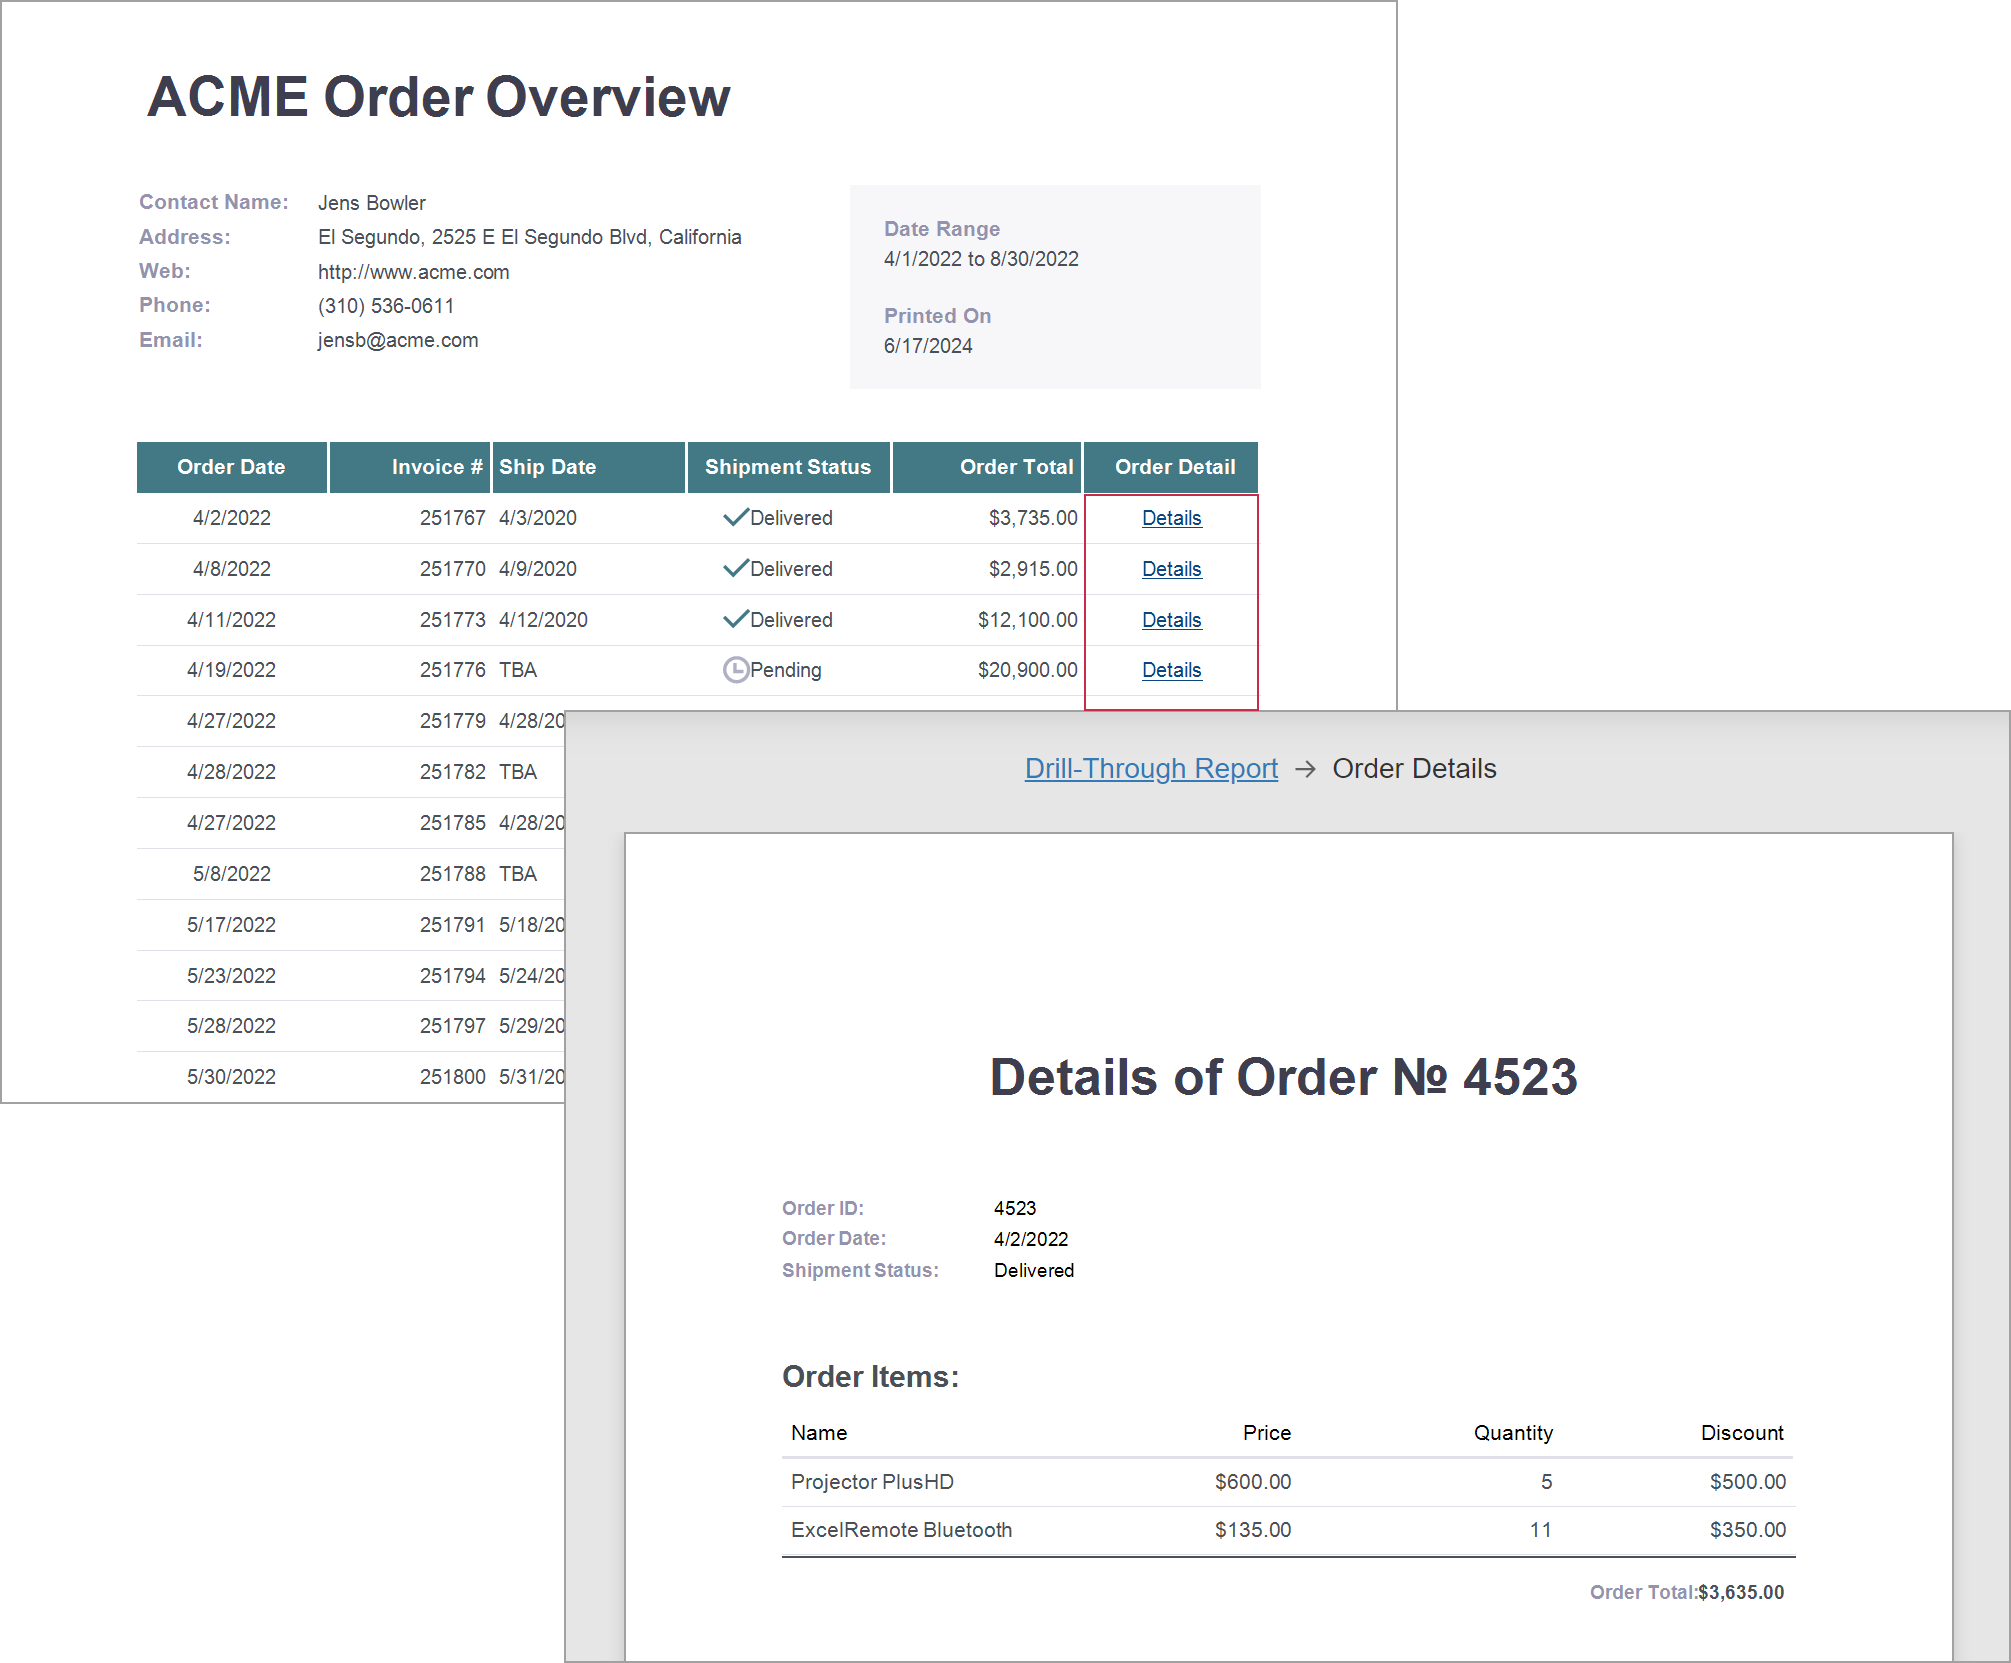Click the Quantity column header in Order Items
The height and width of the screenshot is (1663, 2011).
point(1513,1433)
